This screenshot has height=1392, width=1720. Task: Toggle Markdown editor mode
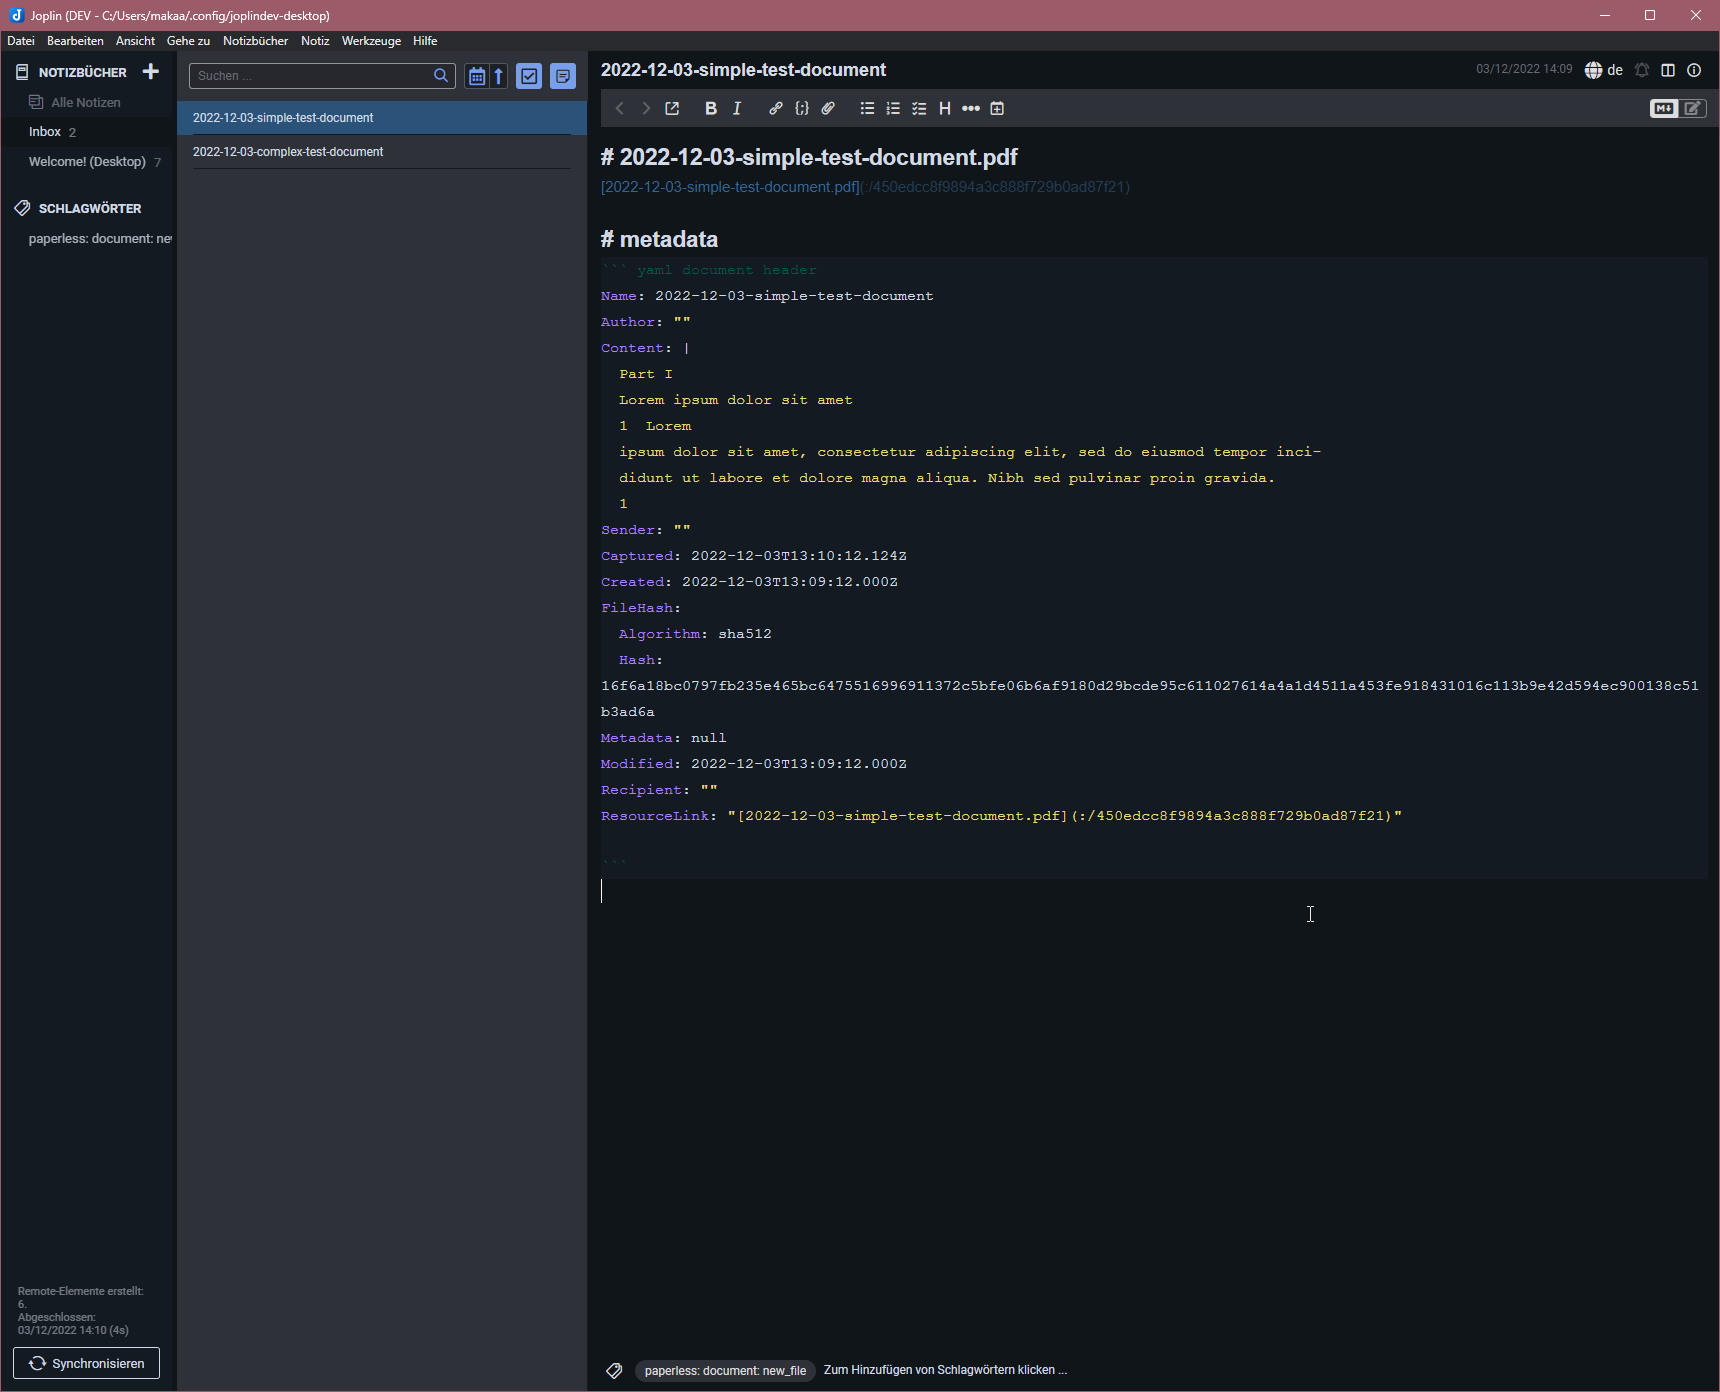tap(1664, 108)
